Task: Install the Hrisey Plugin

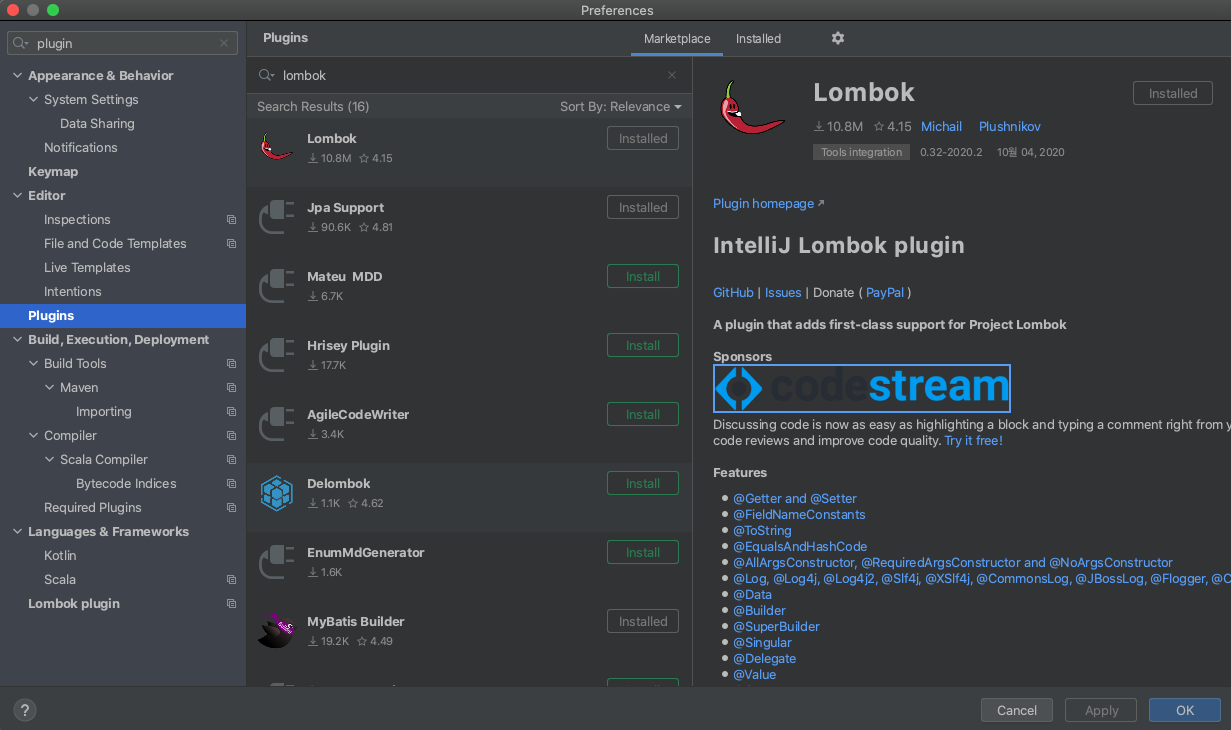Action: (643, 345)
